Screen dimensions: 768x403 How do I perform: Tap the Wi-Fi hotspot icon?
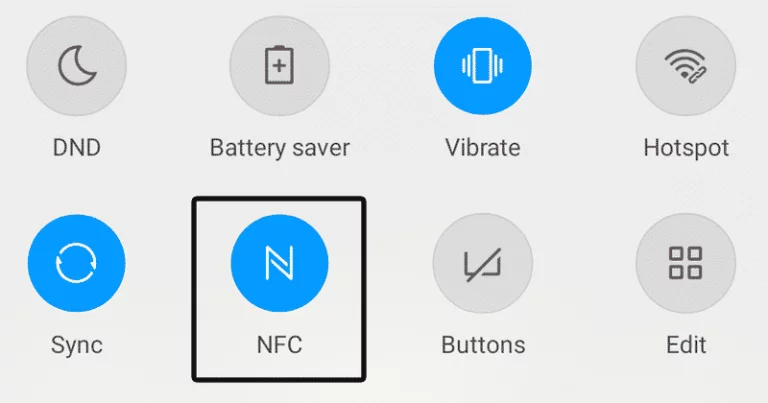pyautogui.click(x=686, y=66)
